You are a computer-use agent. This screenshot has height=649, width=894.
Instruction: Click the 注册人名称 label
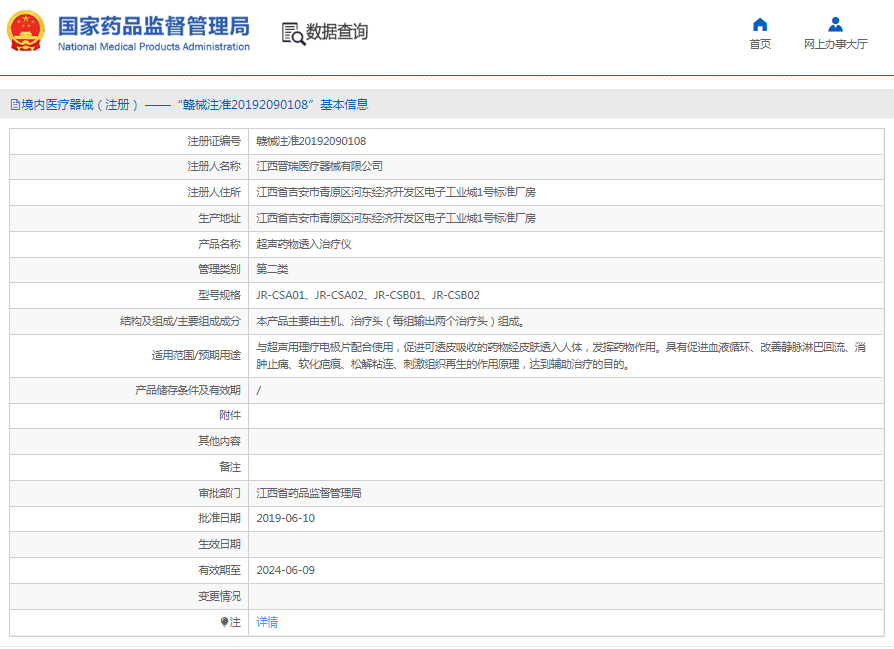[x=214, y=166]
